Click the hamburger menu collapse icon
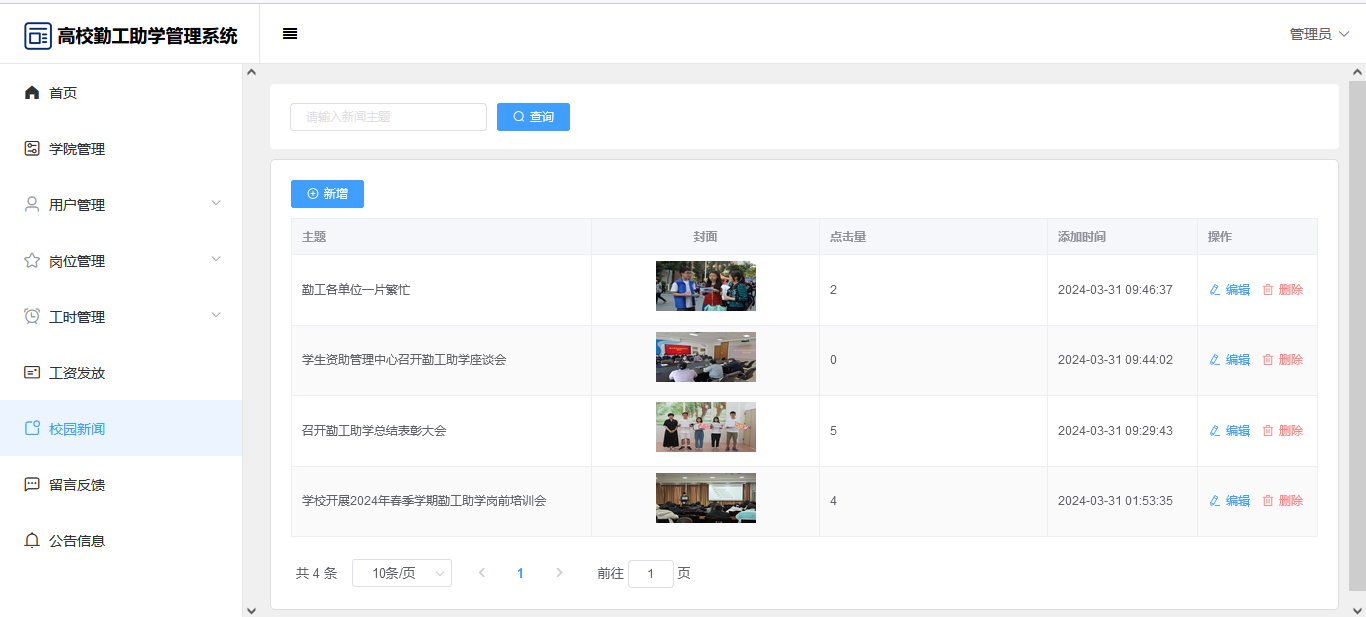 pyautogui.click(x=290, y=34)
